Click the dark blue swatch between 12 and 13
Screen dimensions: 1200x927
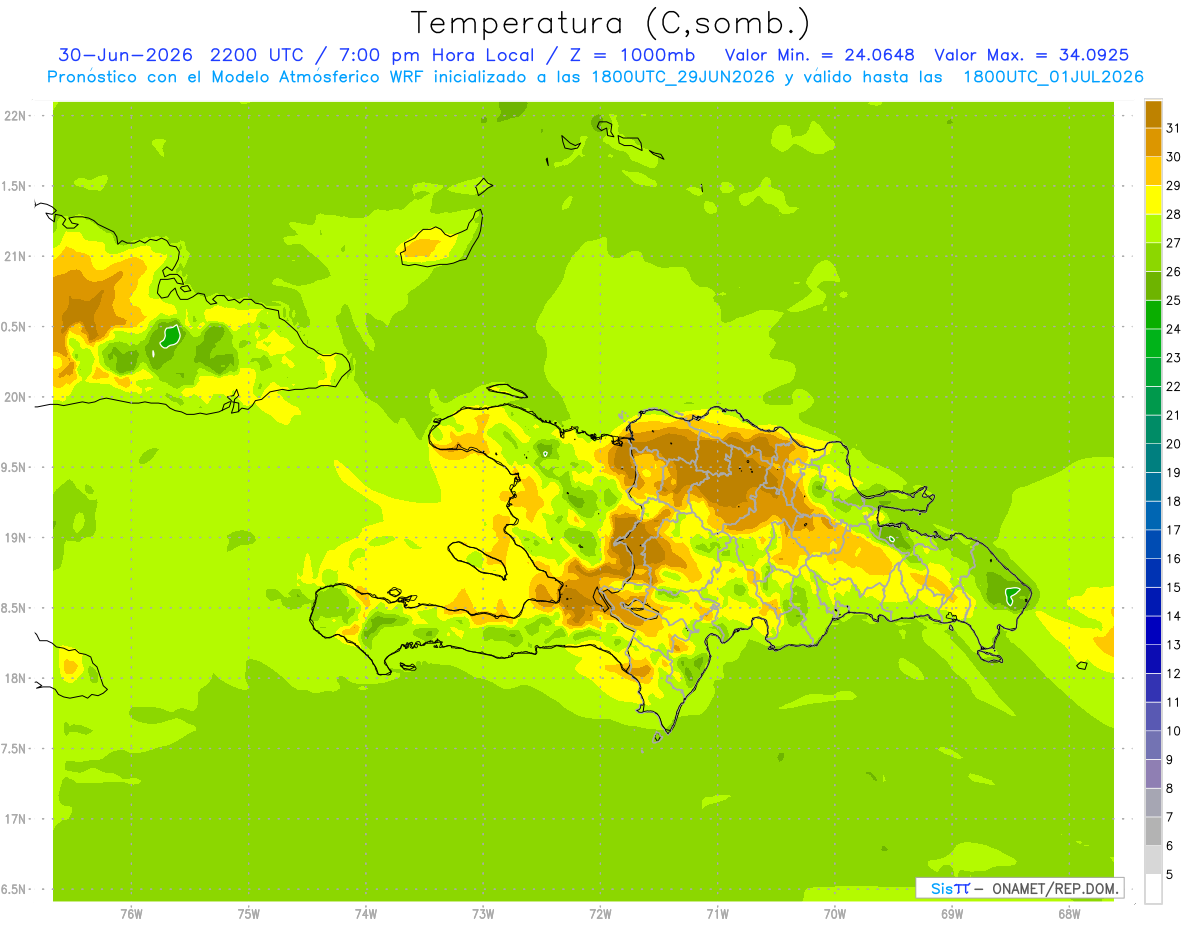click(1153, 659)
